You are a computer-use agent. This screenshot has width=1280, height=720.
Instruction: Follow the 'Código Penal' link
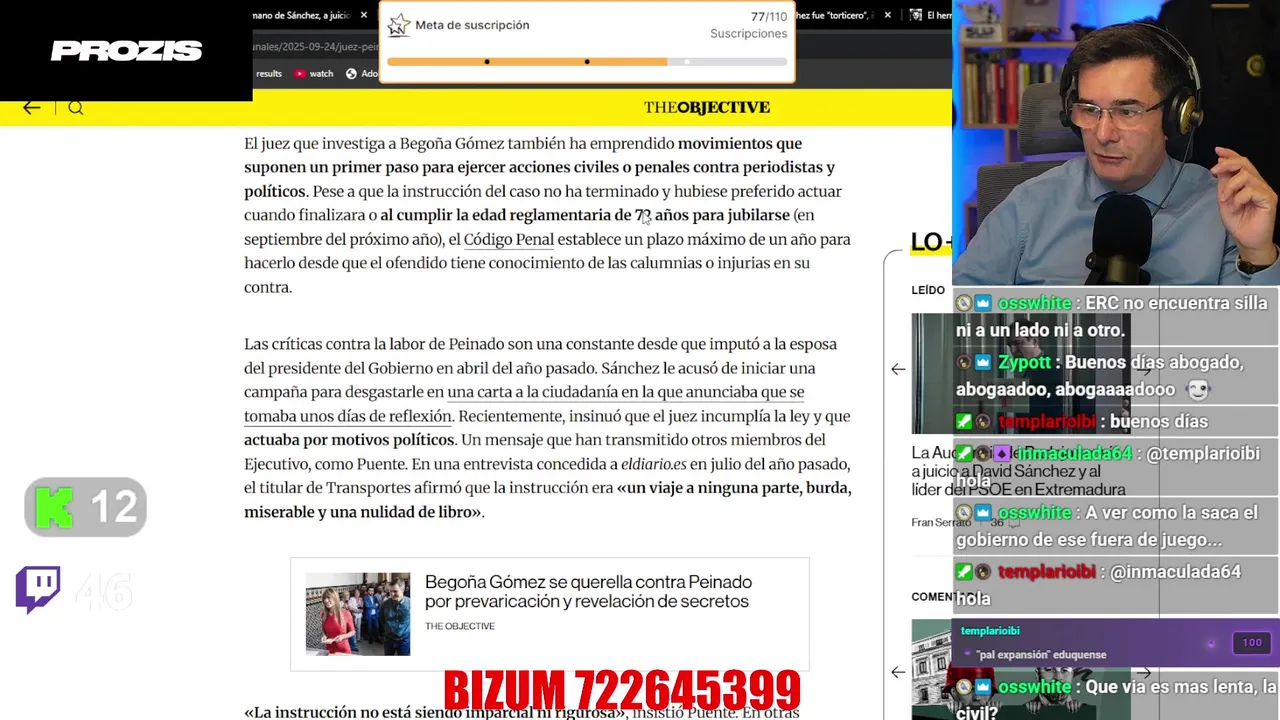click(508, 240)
